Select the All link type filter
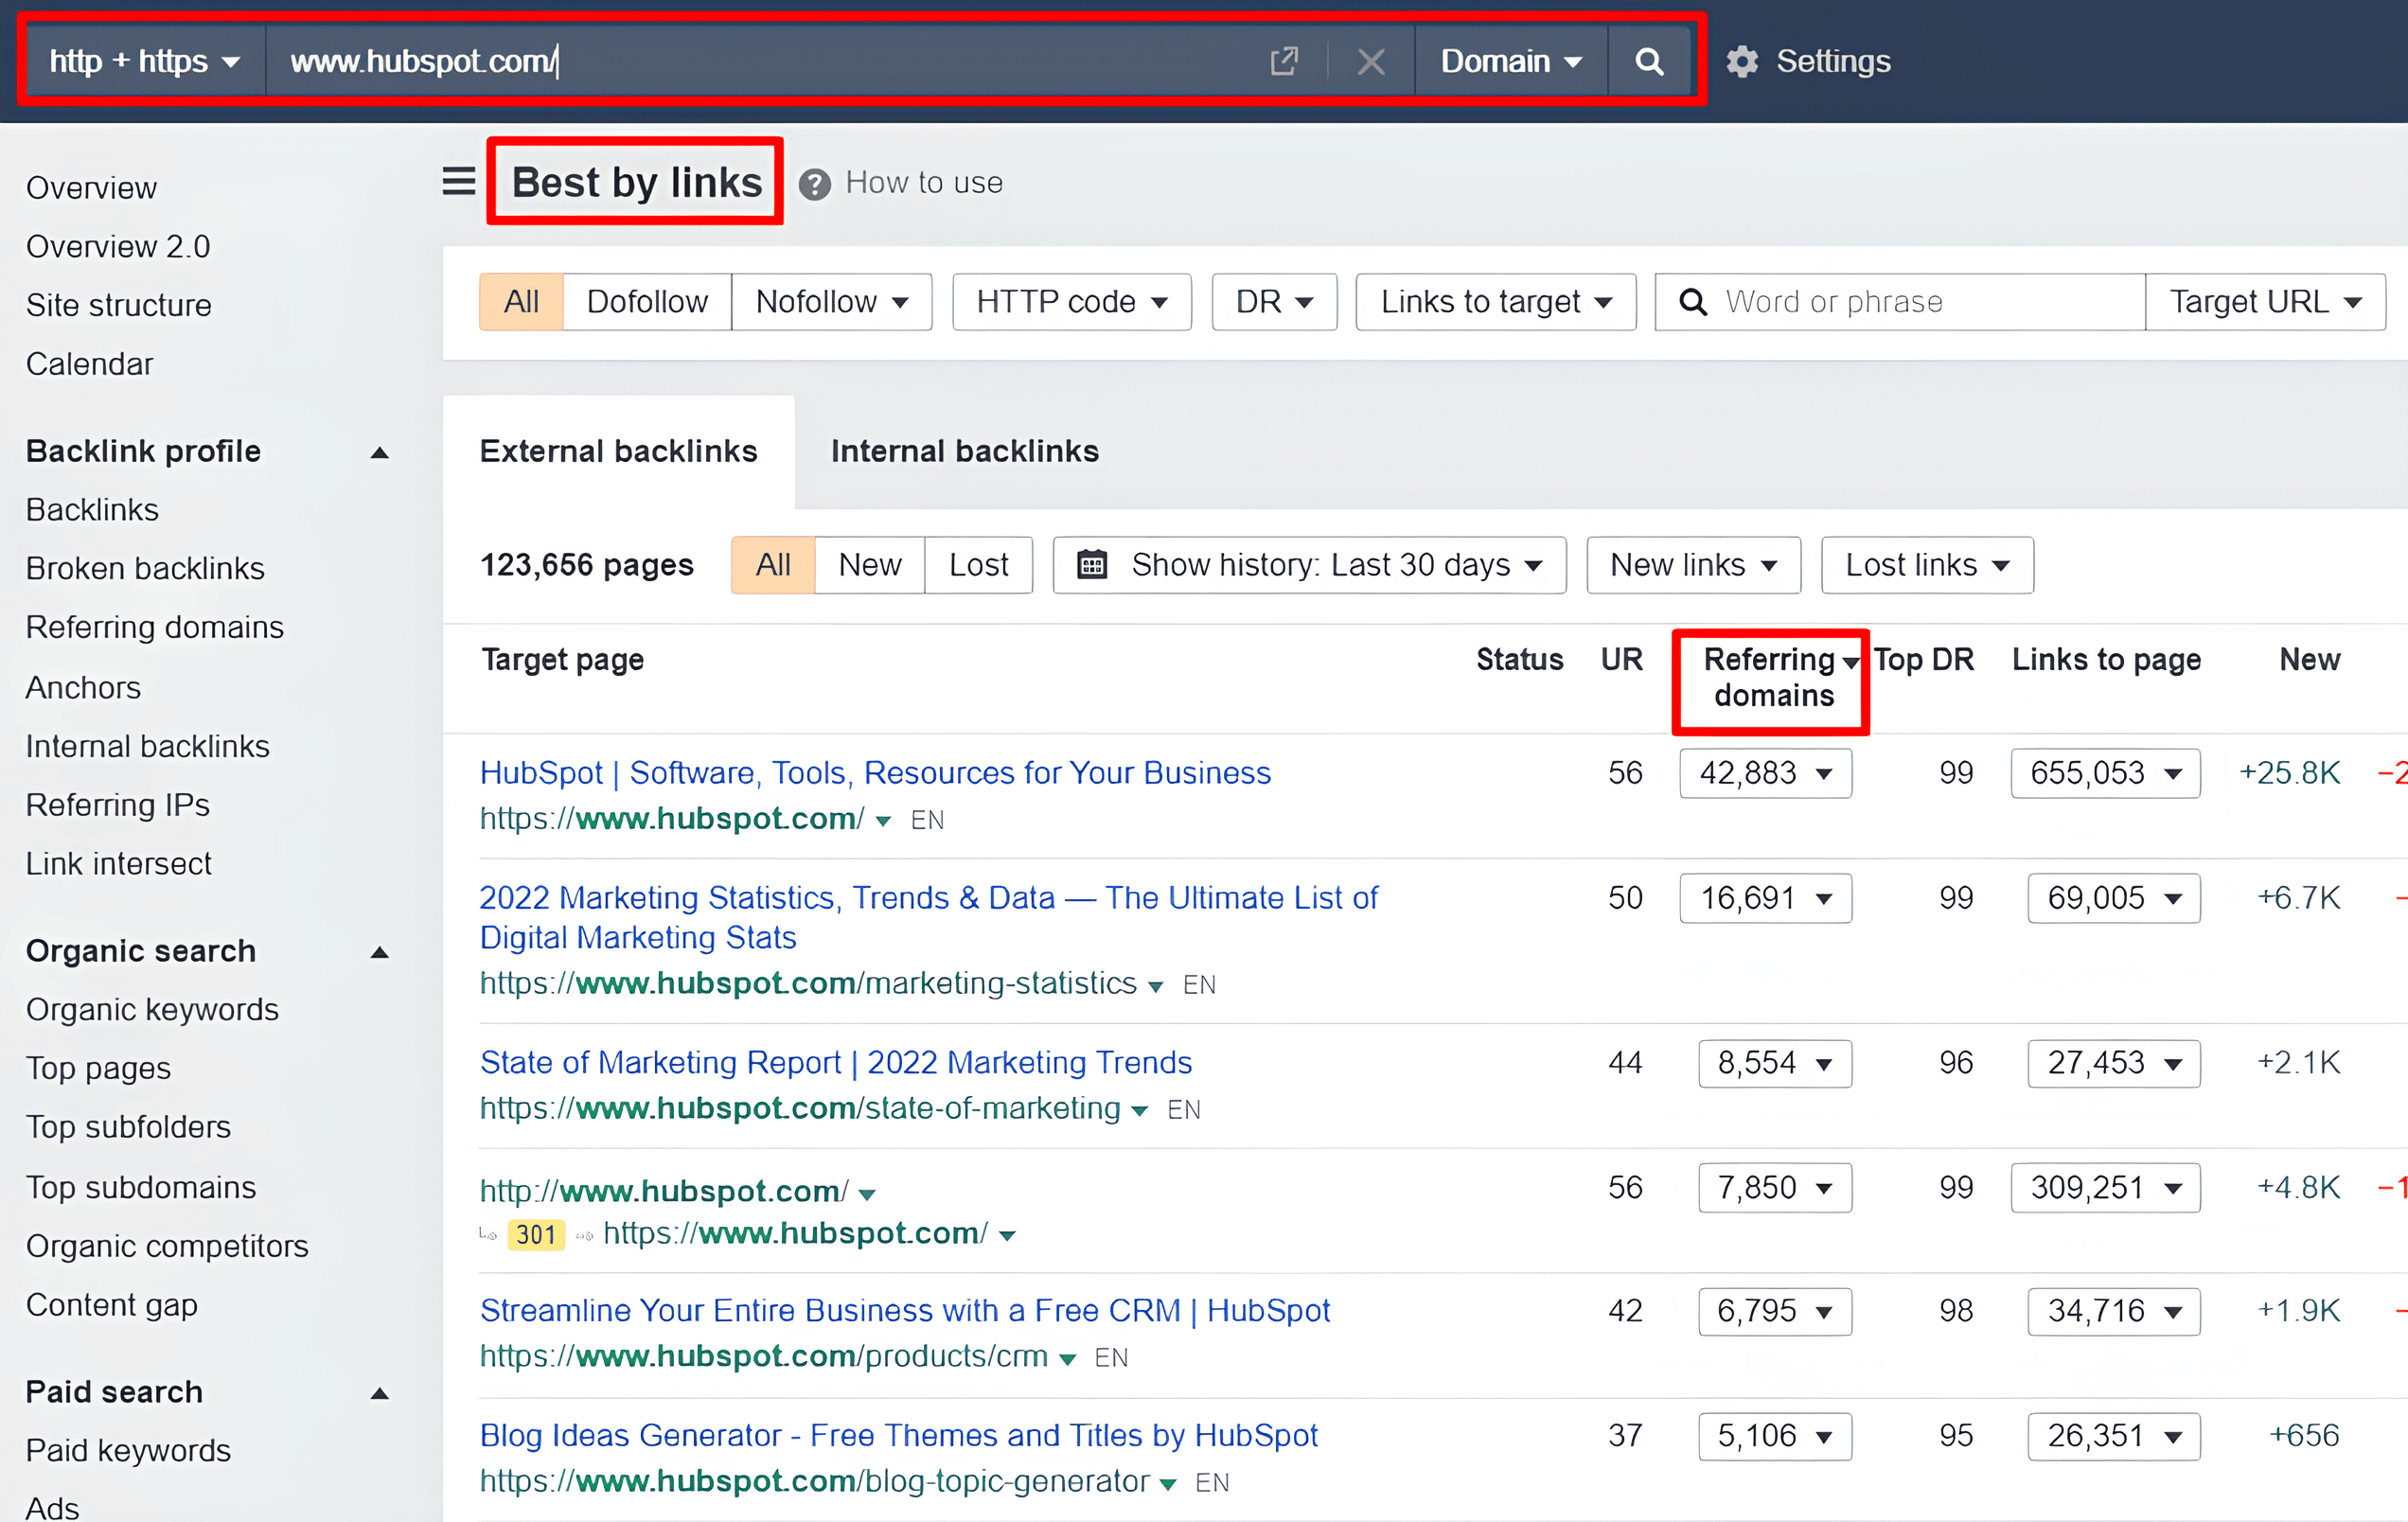Viewport: 2408px width, 1522px height. click(521, 302)
